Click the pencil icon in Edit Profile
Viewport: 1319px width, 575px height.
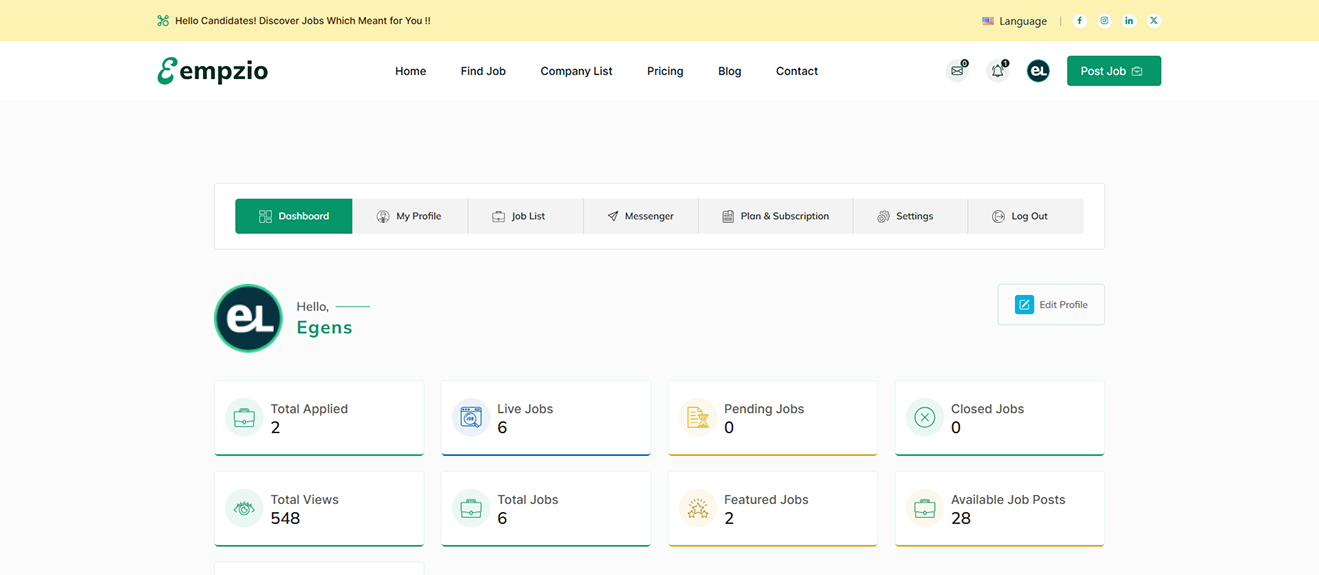pyautogui.click(x=1024, y=305)
